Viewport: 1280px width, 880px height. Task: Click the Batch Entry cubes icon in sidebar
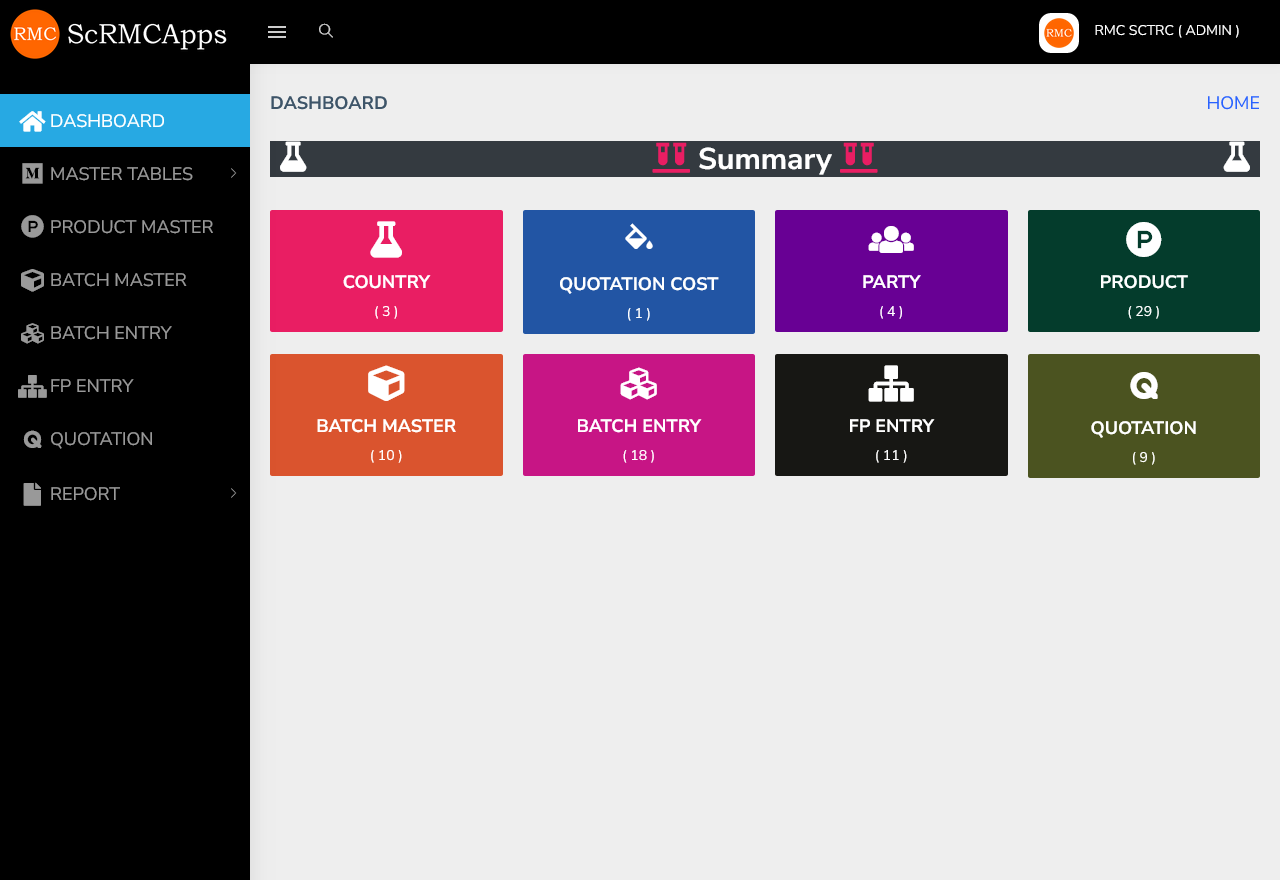tap(32, 334)
